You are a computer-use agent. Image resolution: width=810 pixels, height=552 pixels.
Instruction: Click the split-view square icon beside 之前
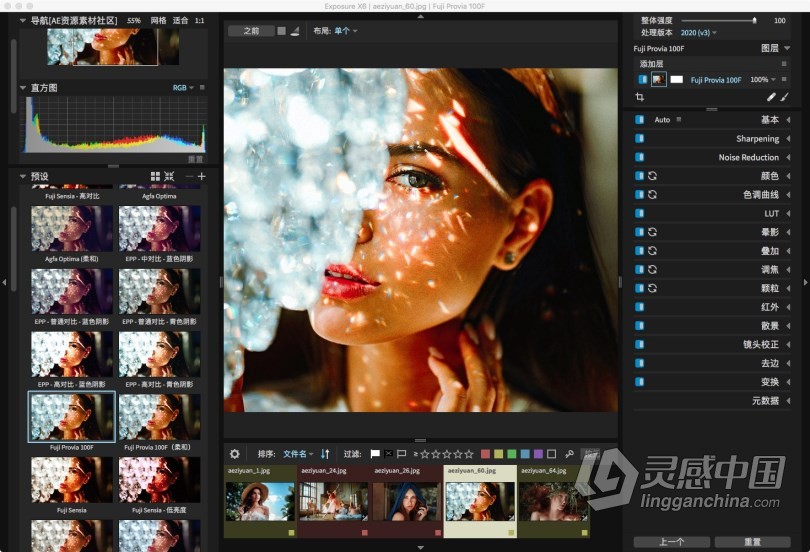(x=282, y=31)
